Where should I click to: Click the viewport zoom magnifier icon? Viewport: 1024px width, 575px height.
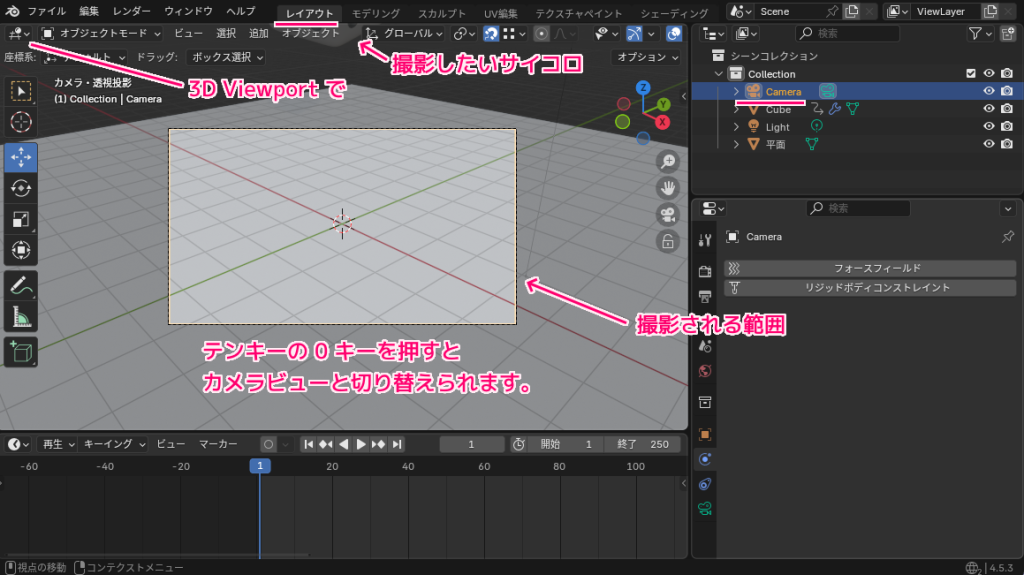pos(667,161)
